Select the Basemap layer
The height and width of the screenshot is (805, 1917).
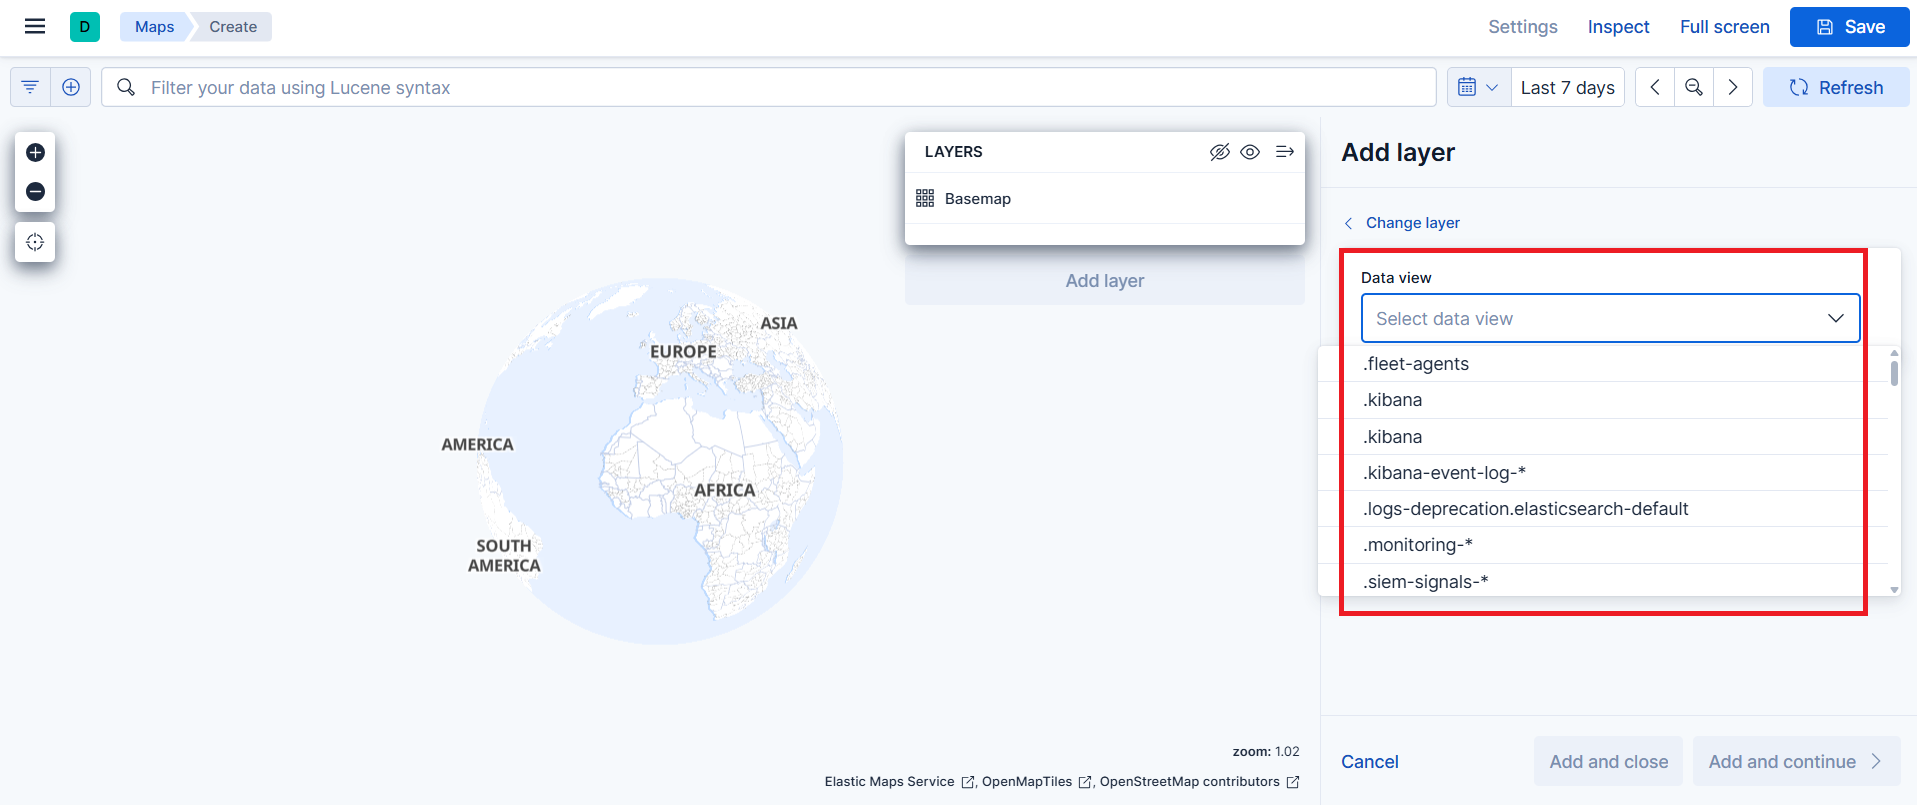977,198
